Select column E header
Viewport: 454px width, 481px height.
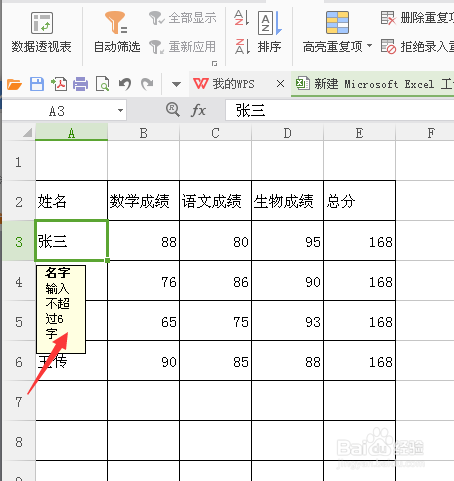359,132
